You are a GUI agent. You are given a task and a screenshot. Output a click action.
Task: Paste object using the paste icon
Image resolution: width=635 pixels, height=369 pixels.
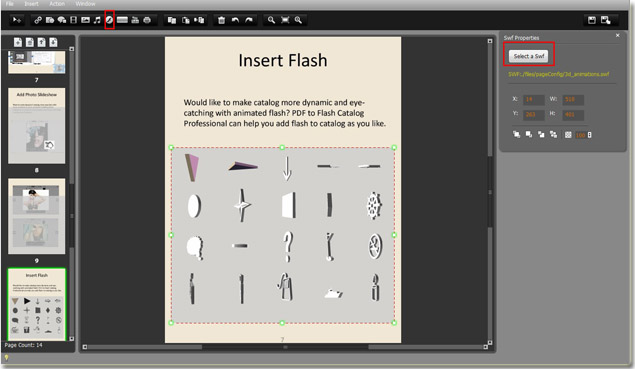pyautogui.click(x=186, y=20)
